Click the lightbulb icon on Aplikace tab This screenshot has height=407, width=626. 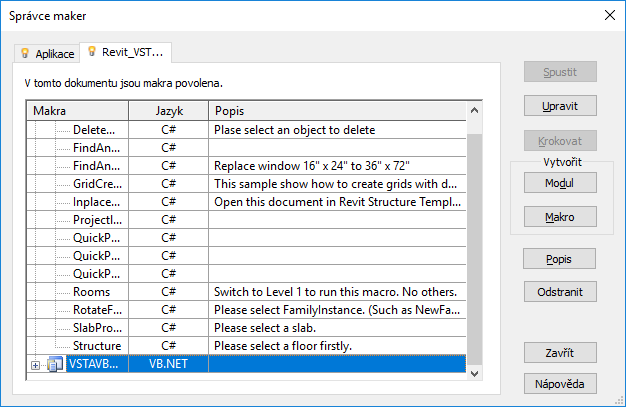point(25,53)
